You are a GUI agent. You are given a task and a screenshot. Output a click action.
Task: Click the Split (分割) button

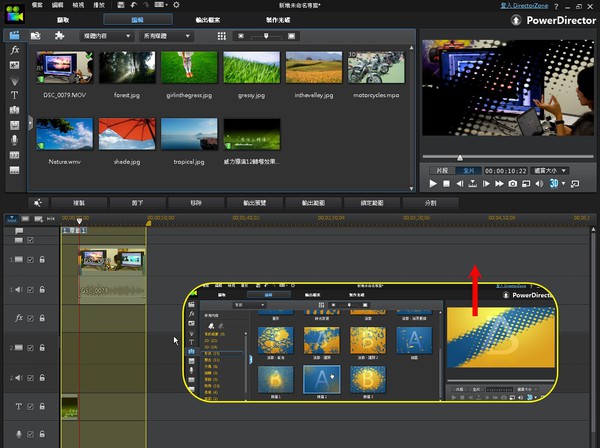coord(431,202)
